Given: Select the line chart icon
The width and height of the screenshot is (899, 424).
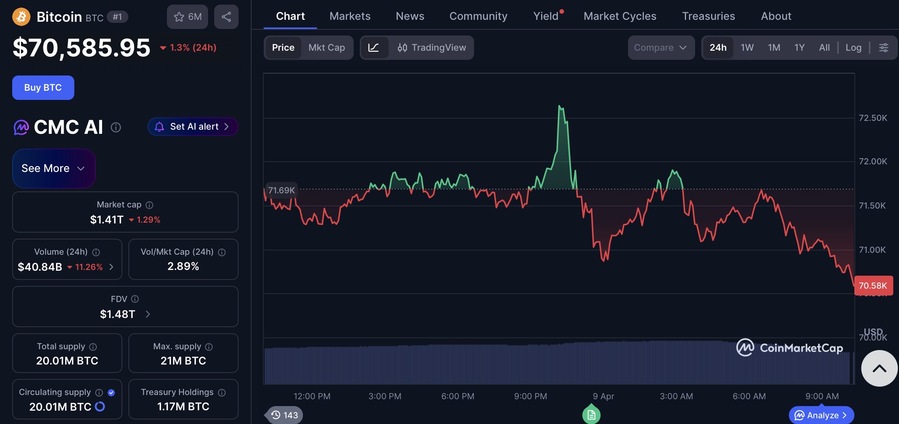Looking at the screenshot, I should 373,47.
